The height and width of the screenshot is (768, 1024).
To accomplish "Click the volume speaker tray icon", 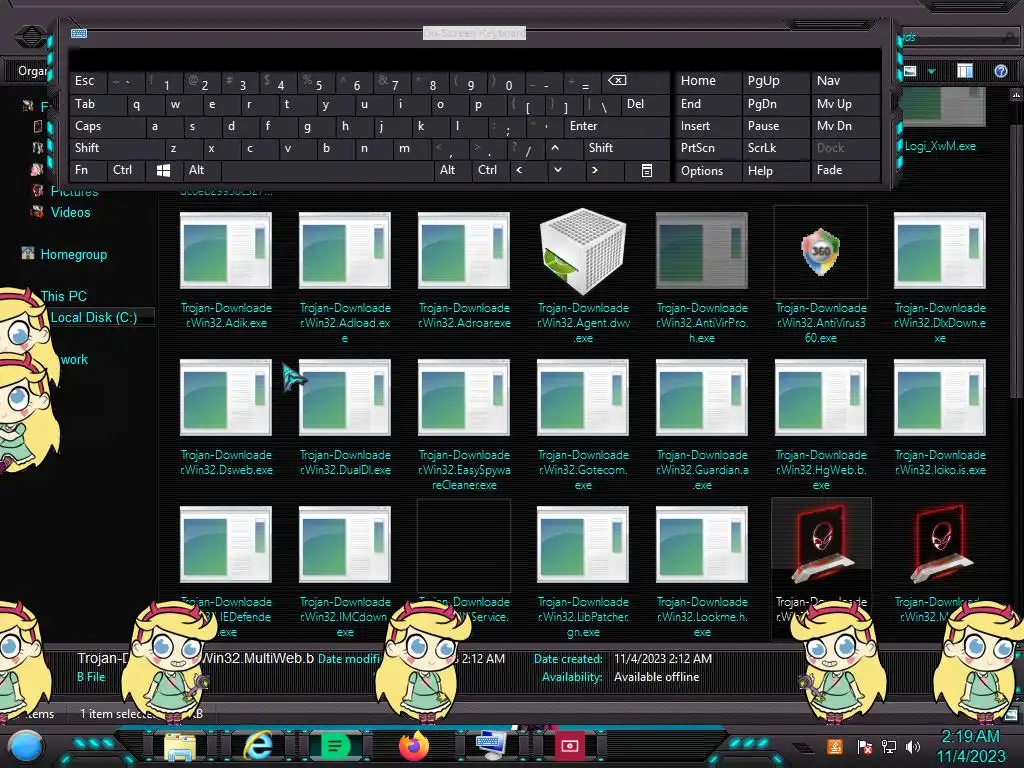I will (913, 746).
